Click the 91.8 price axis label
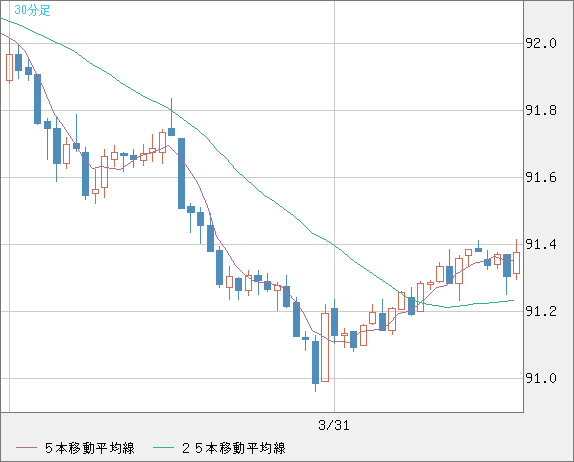Image resolution: width=574 pixels, height=462 pixels. point(541,110)
